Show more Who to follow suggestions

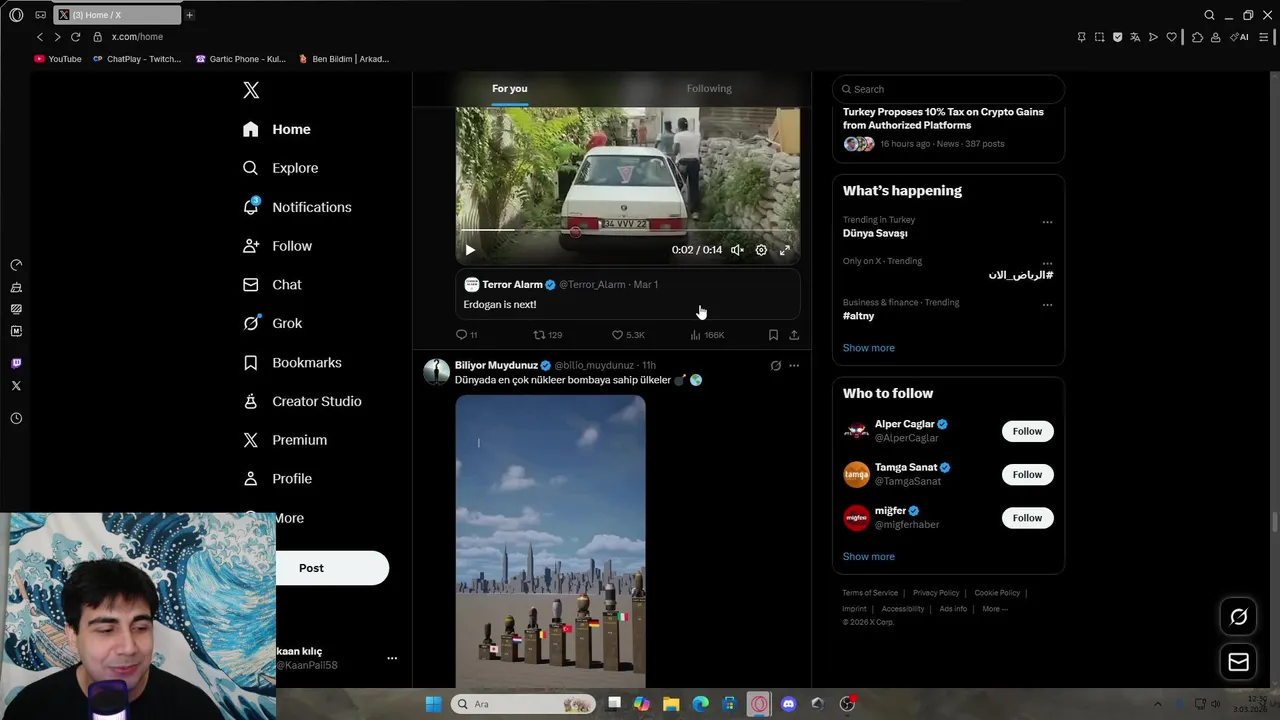tap(869, 557)
